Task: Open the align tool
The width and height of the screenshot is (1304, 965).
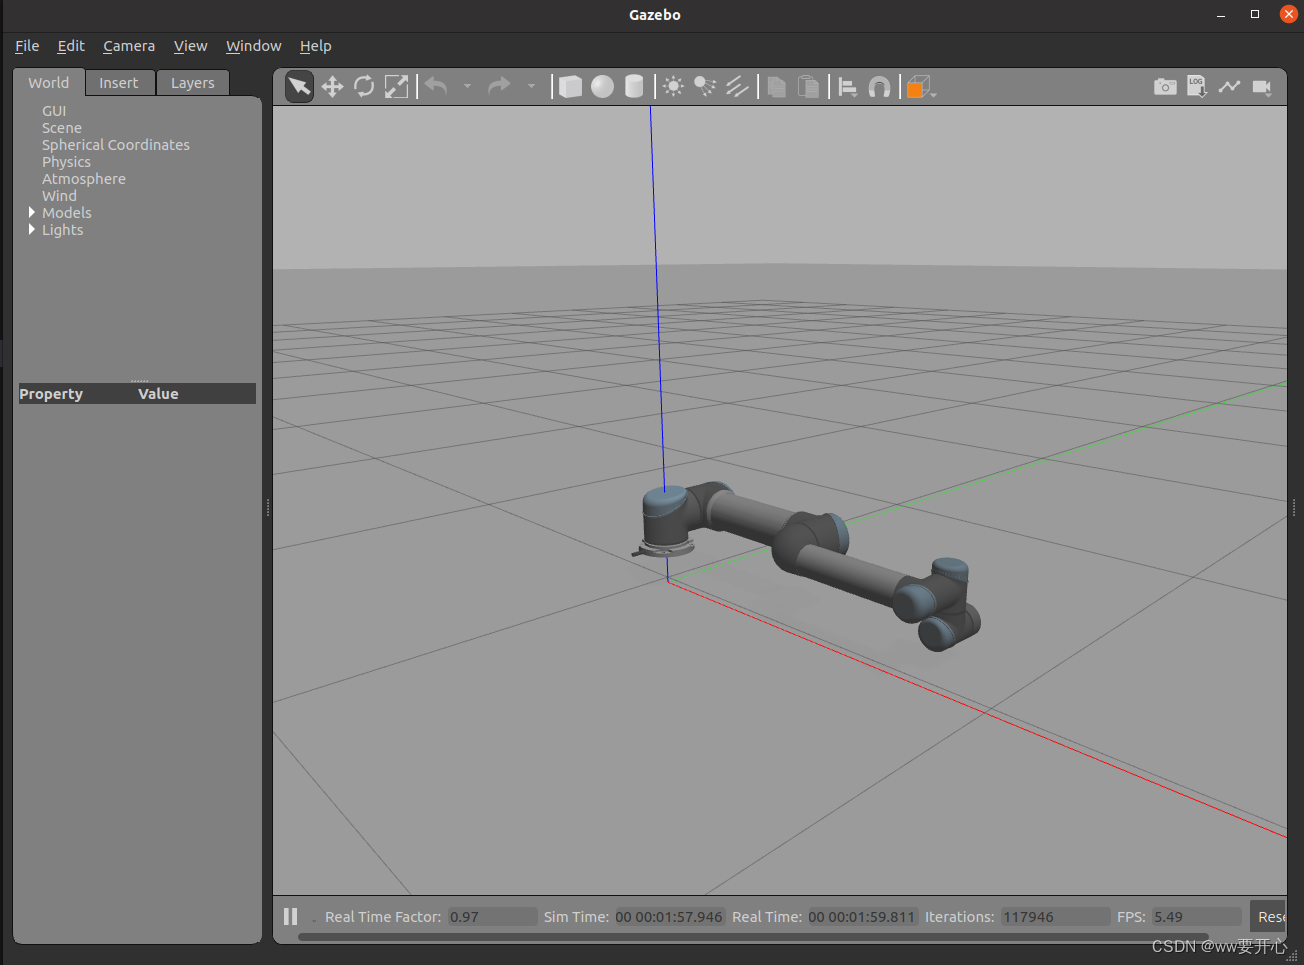Action: (848, 87)
